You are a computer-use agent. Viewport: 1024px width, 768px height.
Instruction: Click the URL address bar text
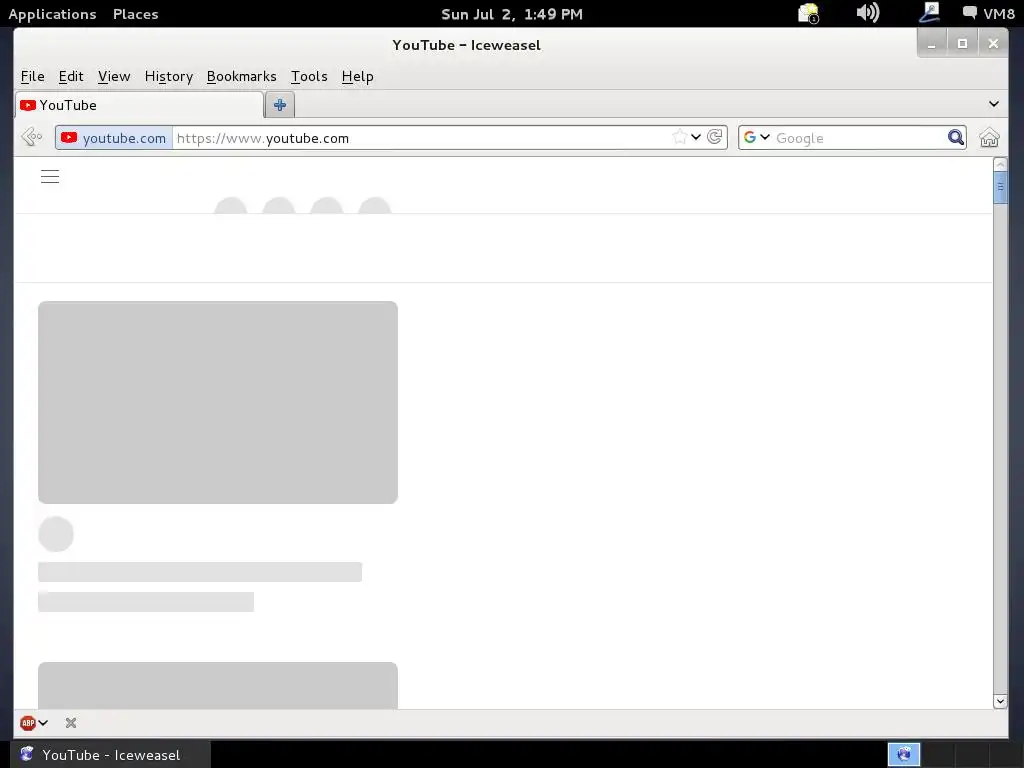point(263,138)
